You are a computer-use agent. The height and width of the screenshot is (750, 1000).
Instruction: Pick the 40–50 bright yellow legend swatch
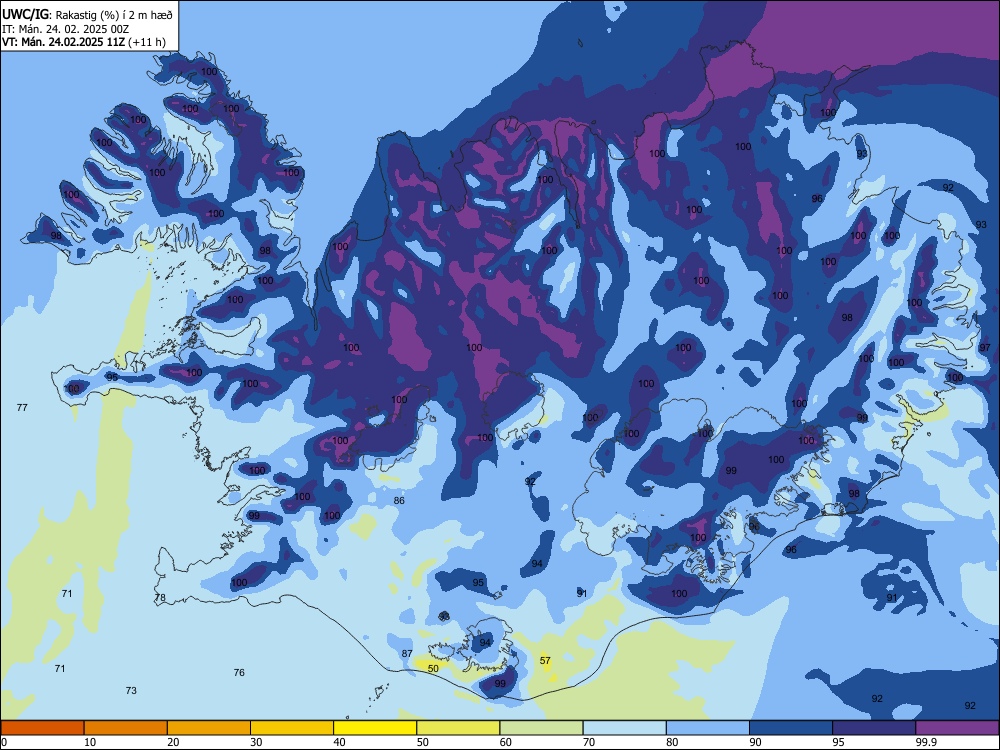coord(375,728)
